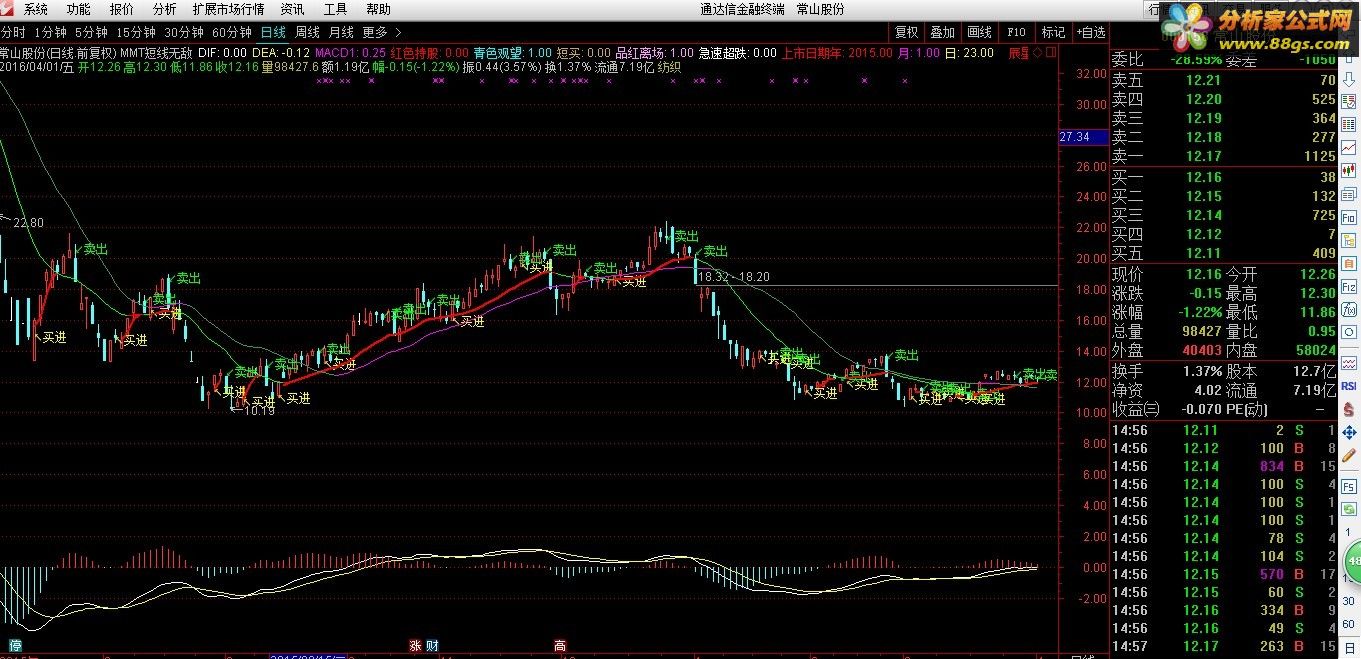1361x659 pixels.
Task: Select the 周线 weekly period tab
Action: (x=307, y=32)
